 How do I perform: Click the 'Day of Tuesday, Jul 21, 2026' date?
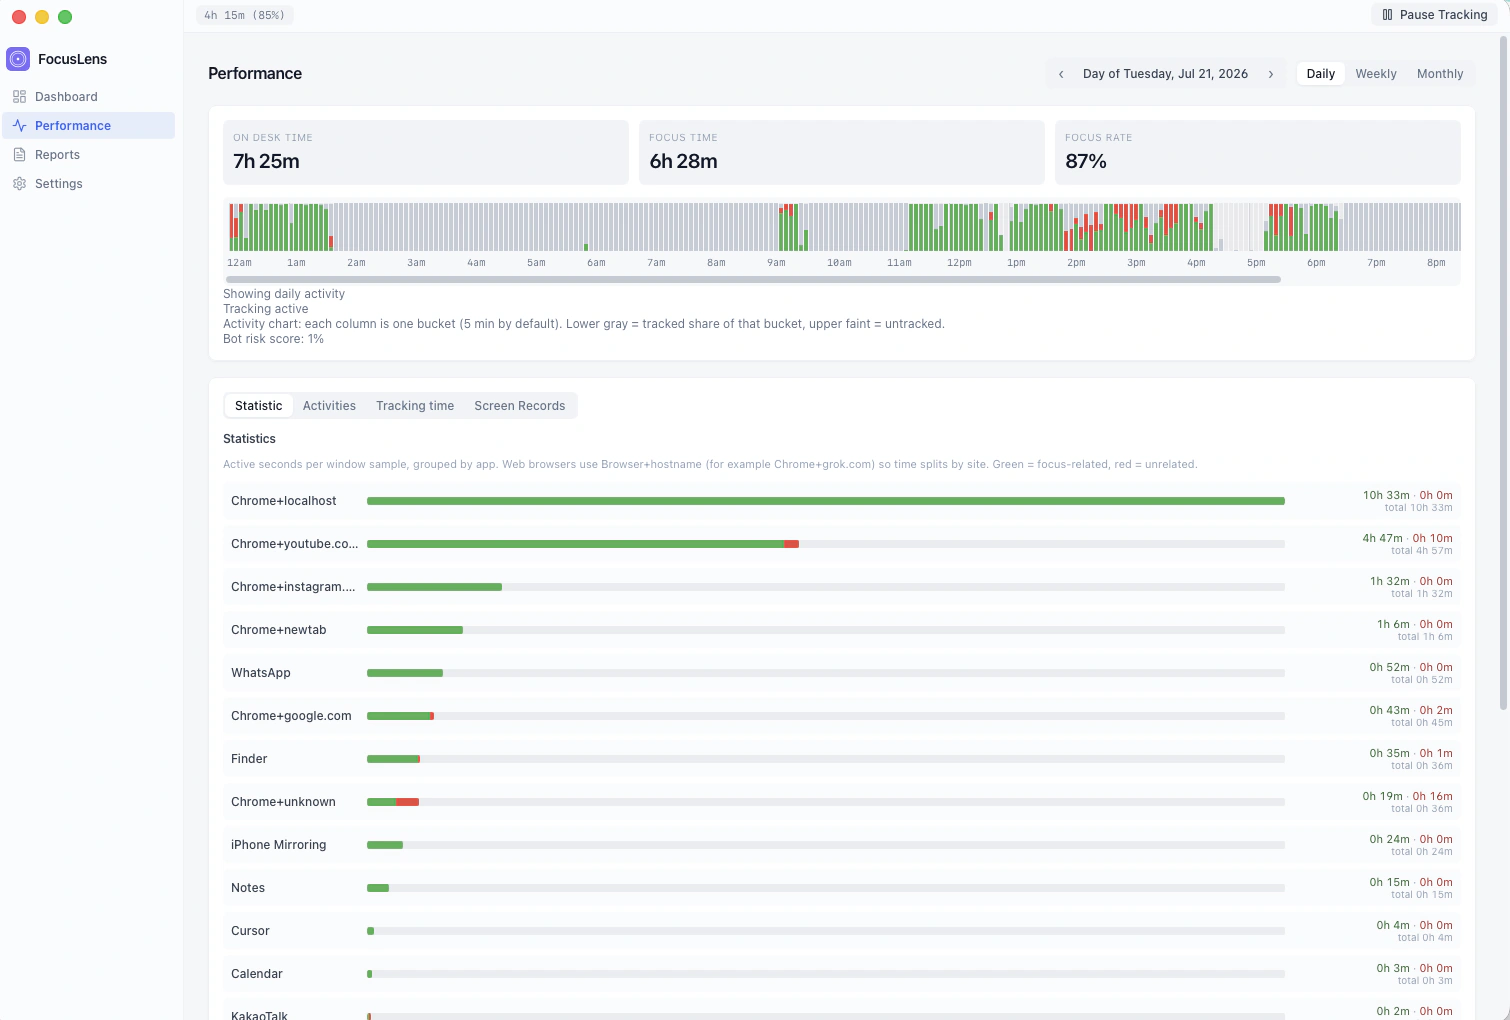click(1165, 74)
